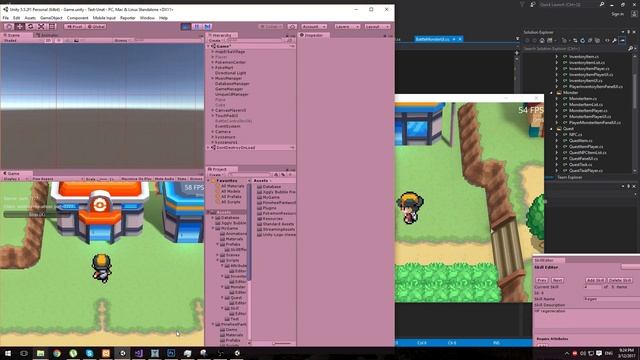The height and width of the screenshot is (360, 640).
Task: Click the Next button in Skill Editor
Action: coord(557,280)
